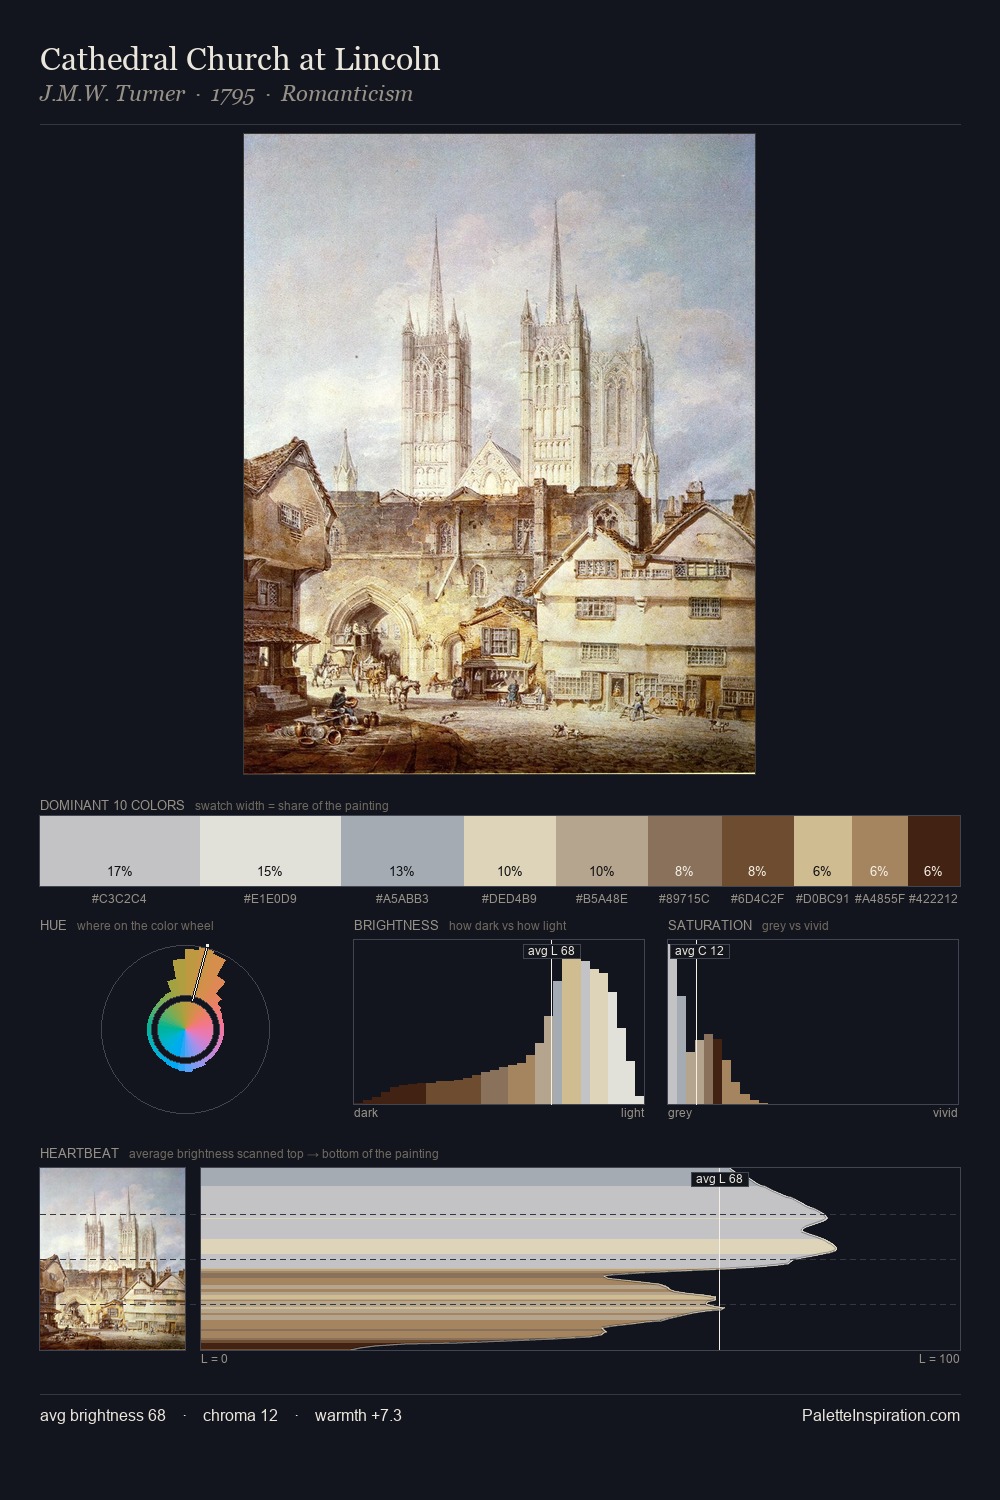Click the '#422212' hex code text
This screenshot has width=1000, height=1500.
coord(933,898)
